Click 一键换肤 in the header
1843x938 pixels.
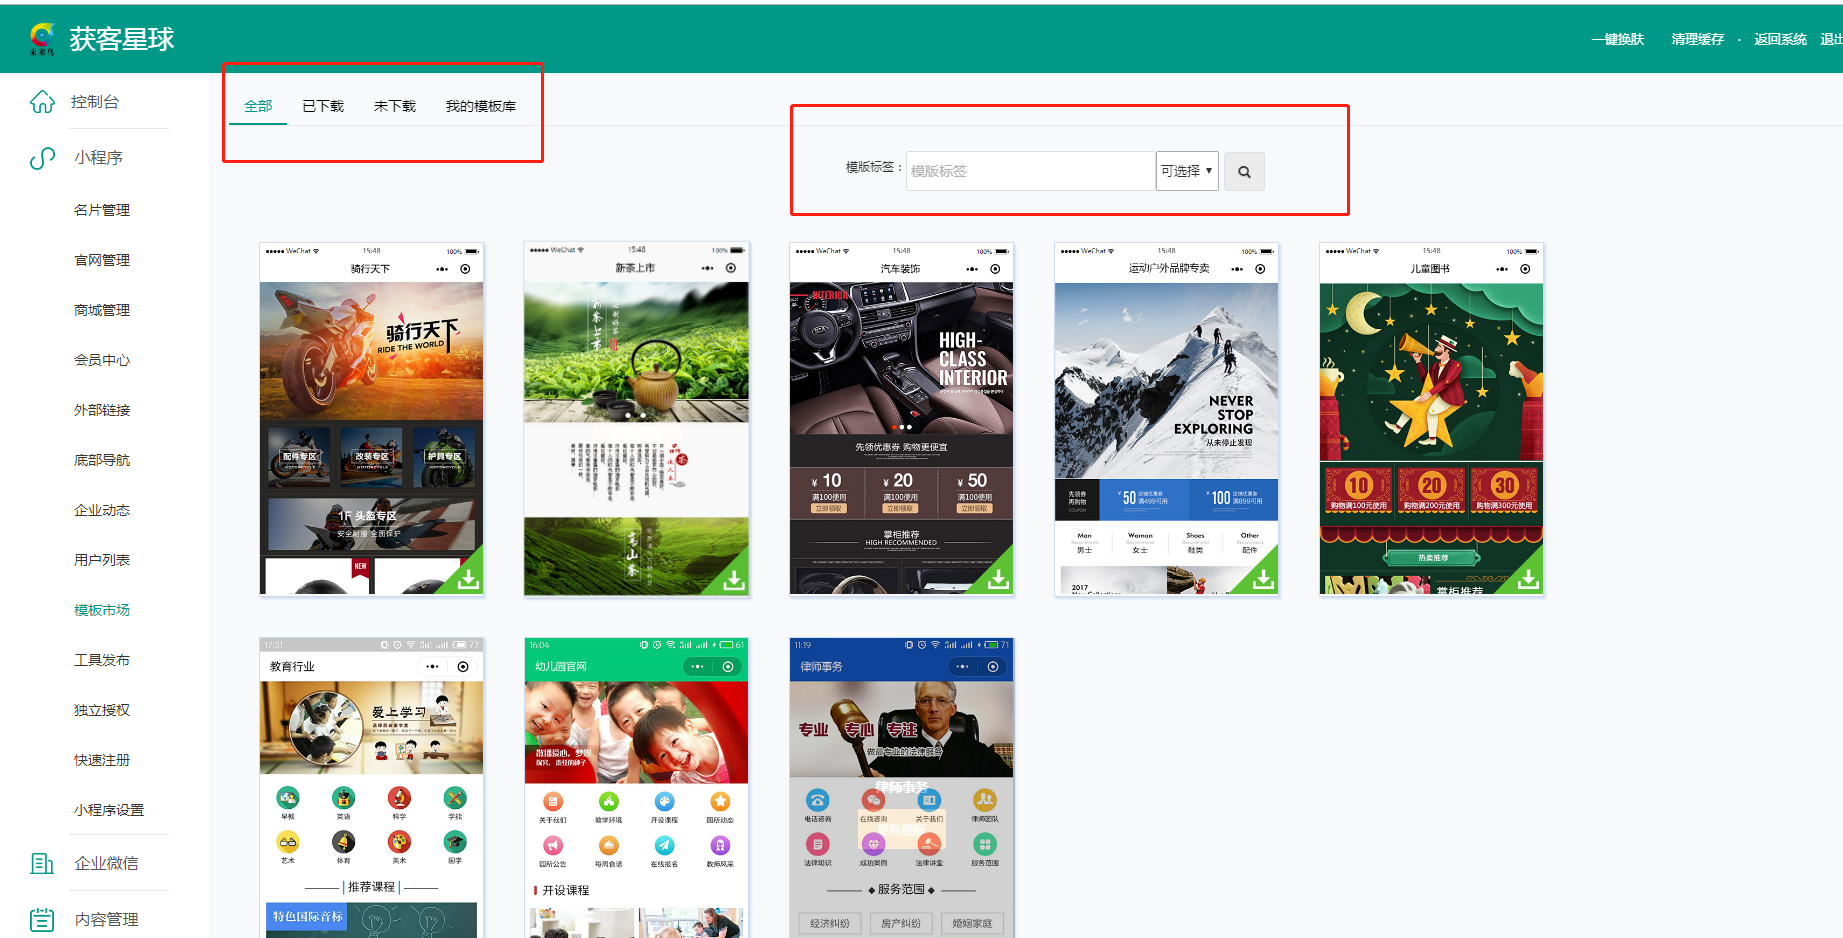[x=1618, y=39]
